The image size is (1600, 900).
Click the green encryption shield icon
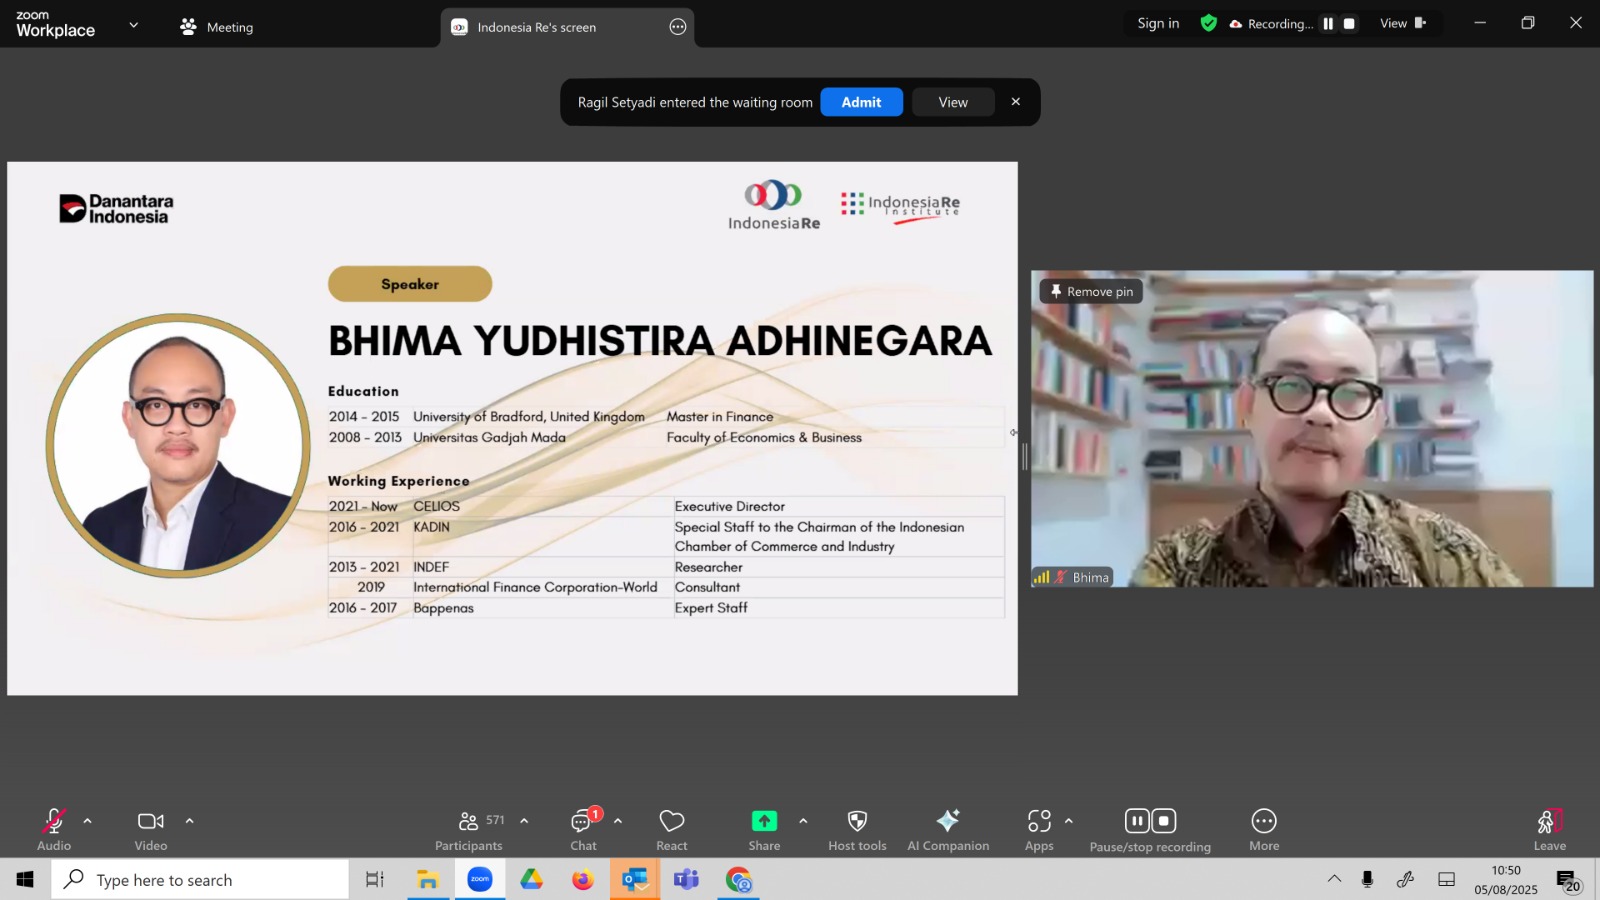pyautogui.click(x=1209, y=23)
